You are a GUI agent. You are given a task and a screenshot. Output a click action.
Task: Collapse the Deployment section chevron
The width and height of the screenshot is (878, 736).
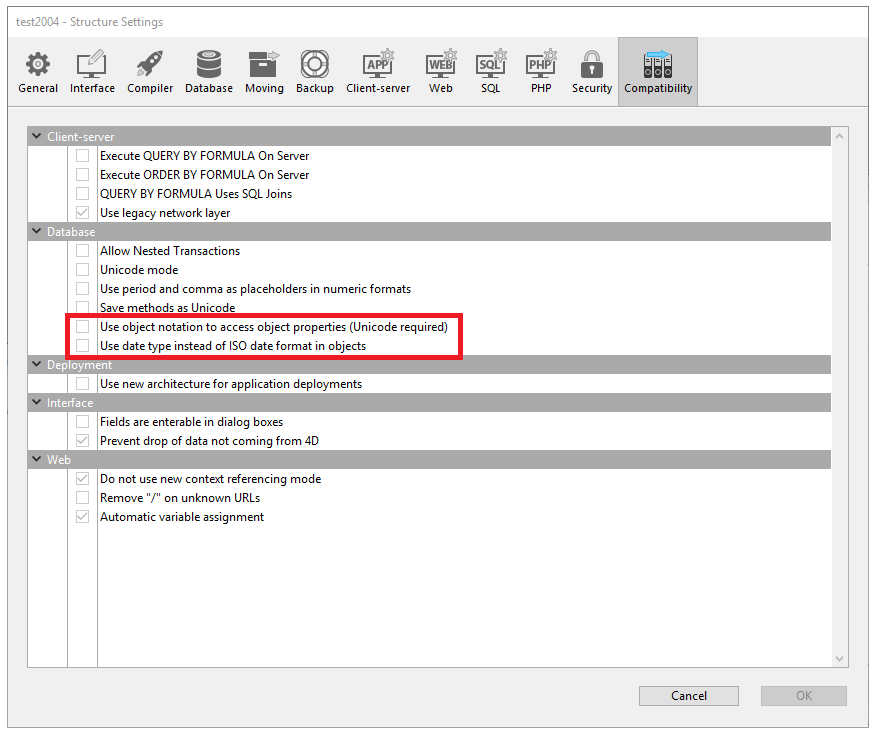point(37,365)
